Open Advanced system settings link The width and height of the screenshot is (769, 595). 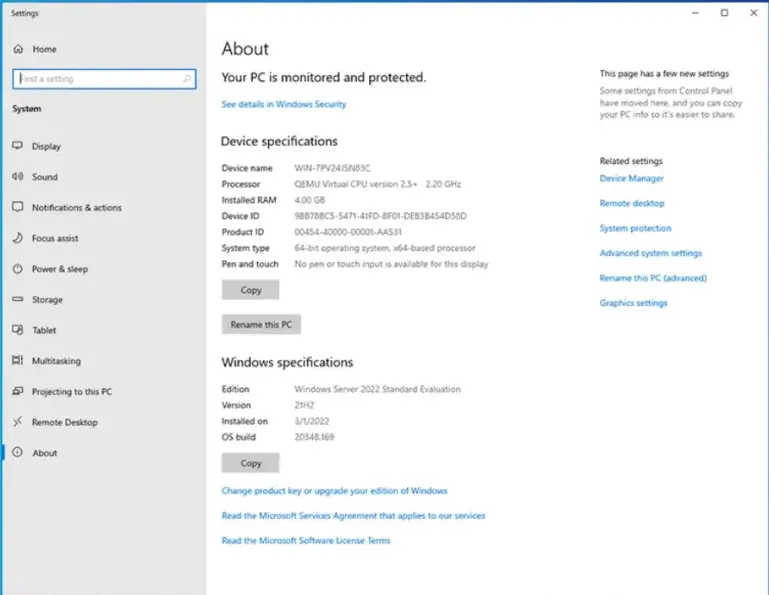tap(651, 253)
